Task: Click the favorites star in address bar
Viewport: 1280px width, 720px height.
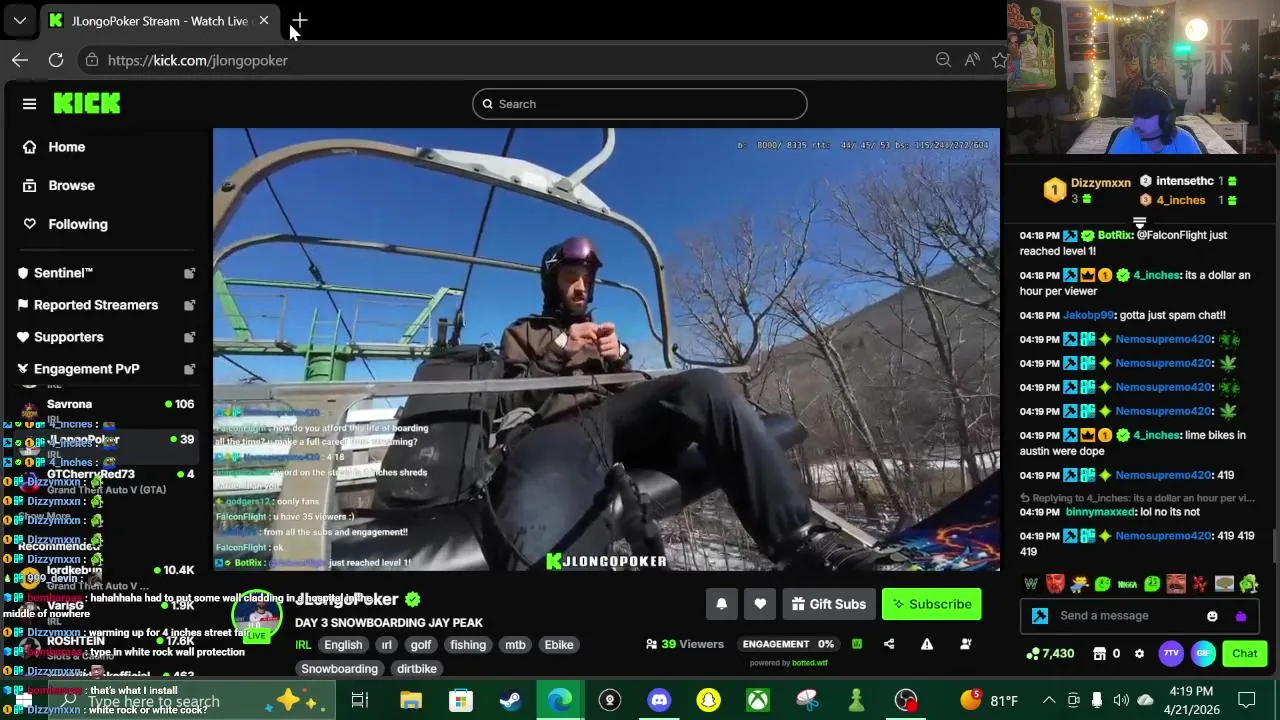Action: pyautogui.click(x=999, y=60)
